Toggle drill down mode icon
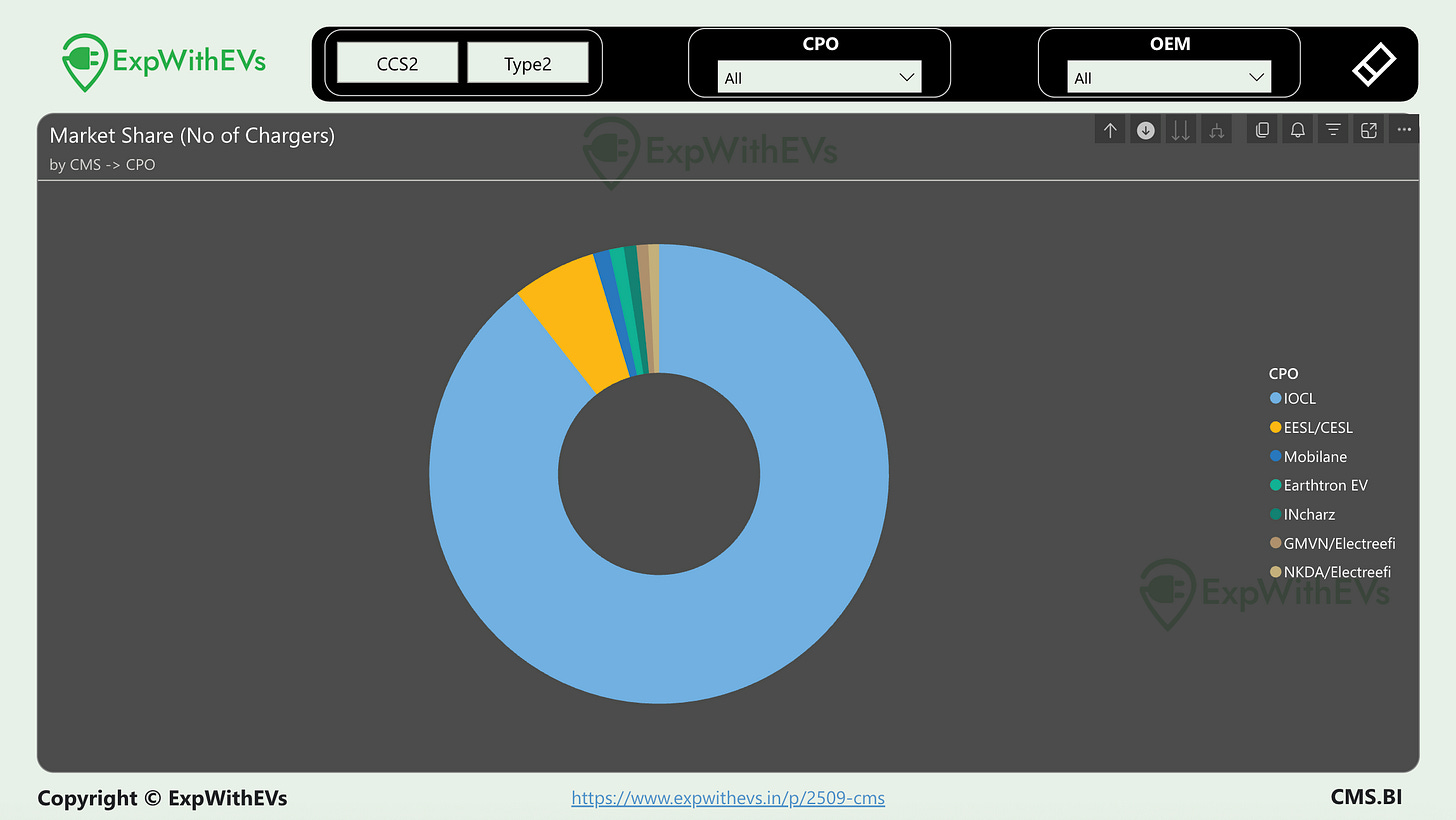The image size is (1456, 820). point(1146,130)
